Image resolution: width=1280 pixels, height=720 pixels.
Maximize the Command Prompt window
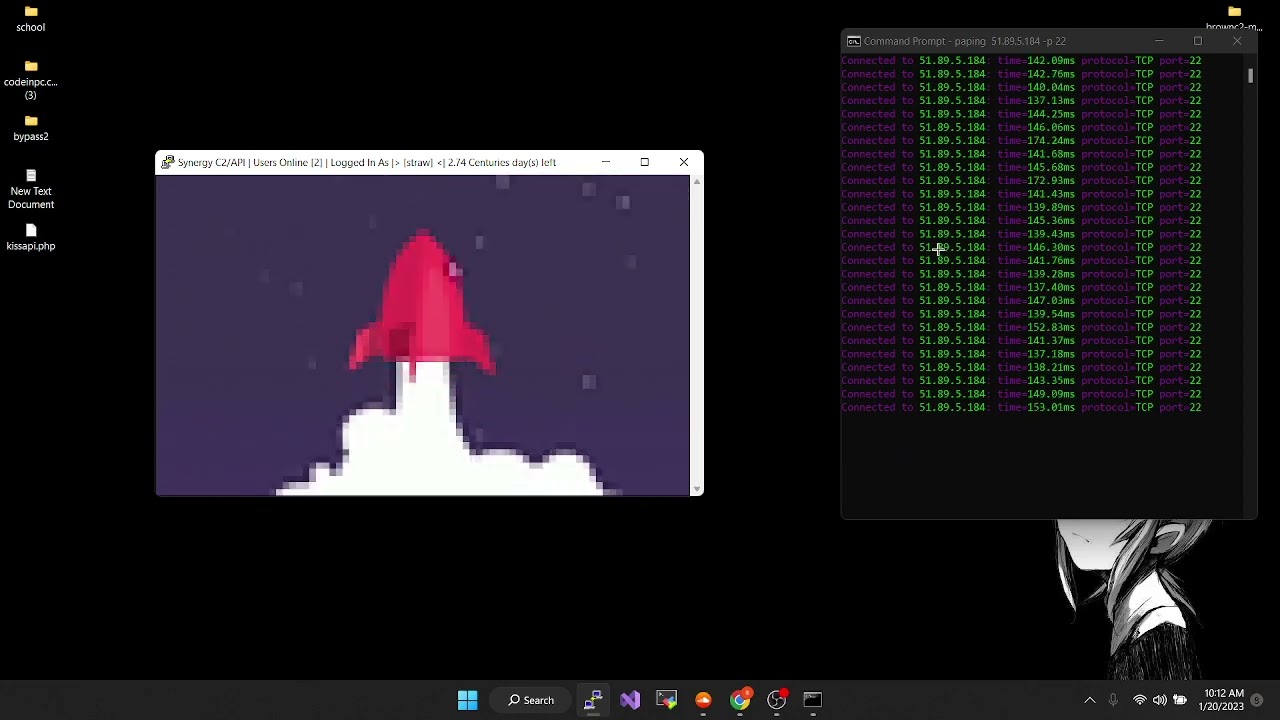1198,41
